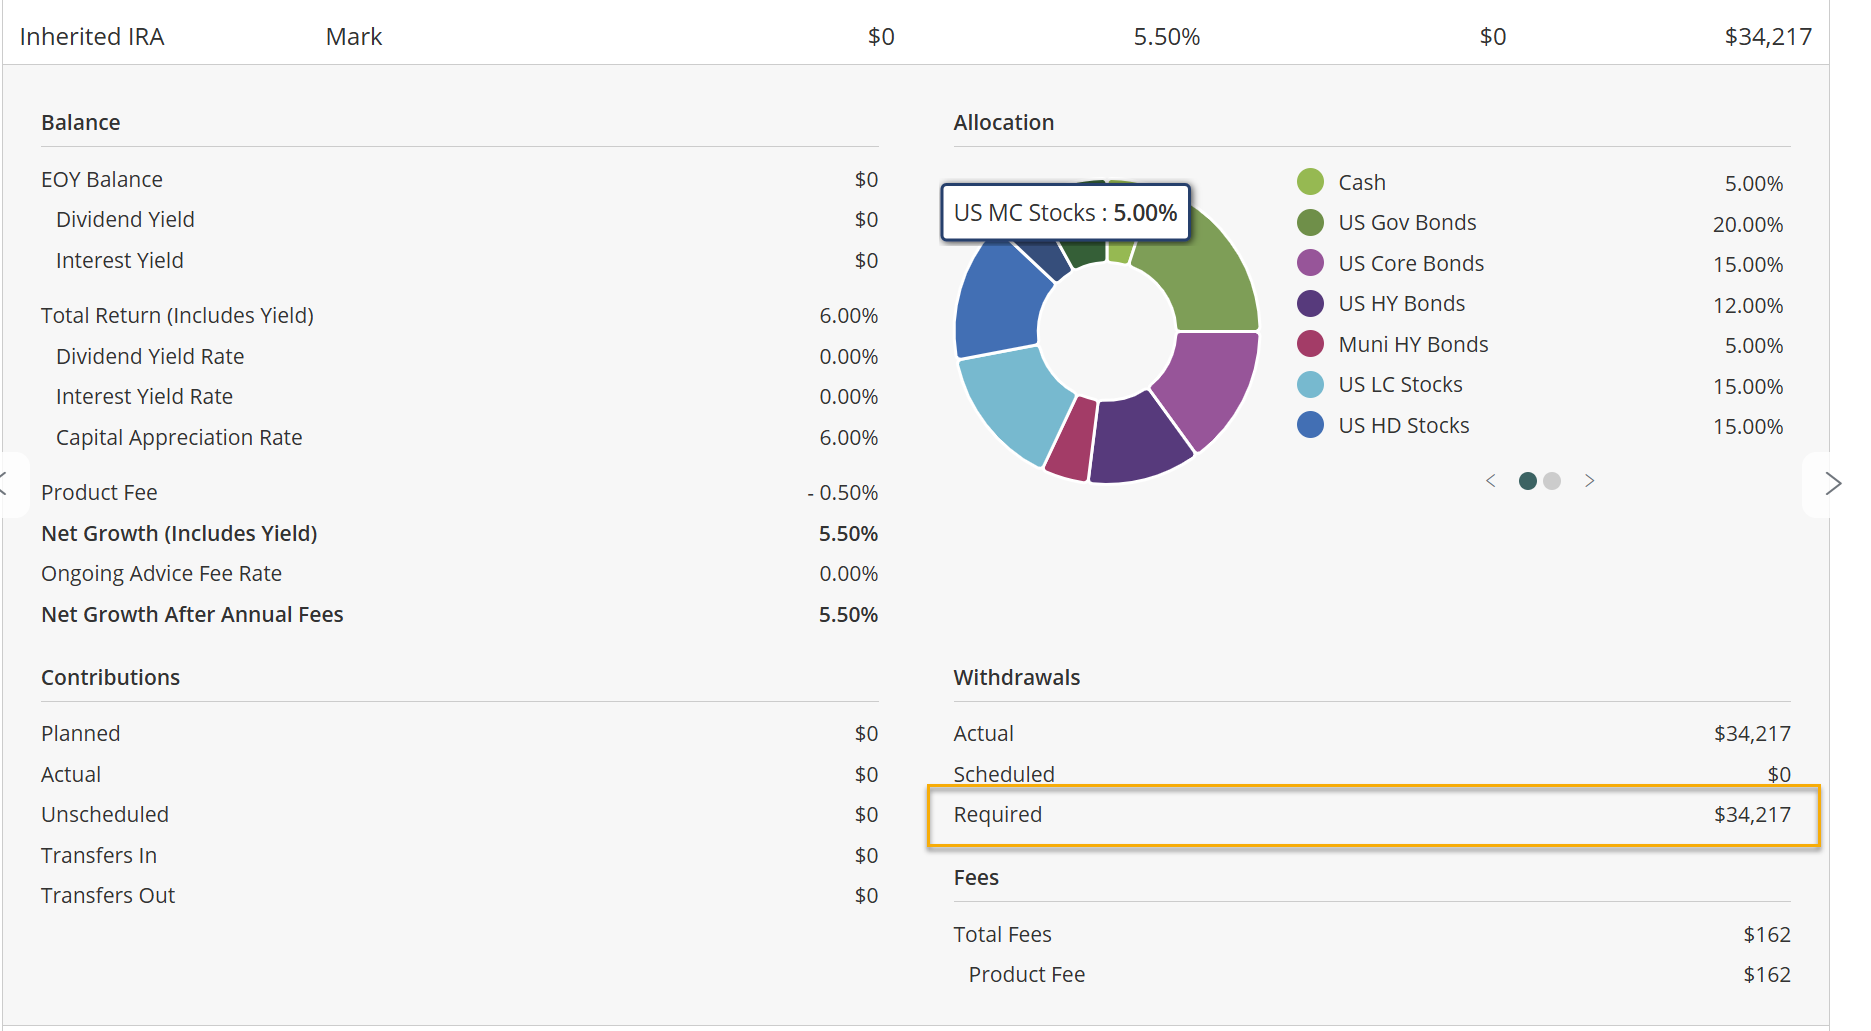1871x1031 pixels.
Task: Click the US Gov Bonds legend circle
Action: [x=1310, y=222]
